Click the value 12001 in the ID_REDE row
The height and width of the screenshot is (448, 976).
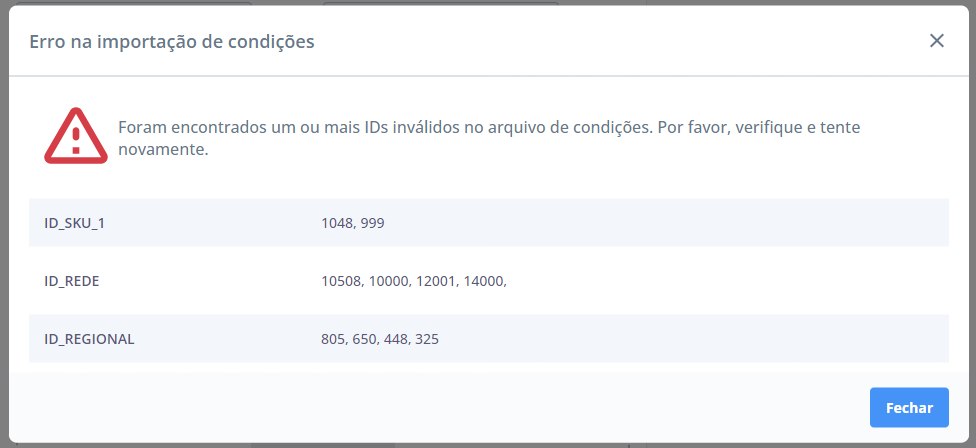pyautogui.click(x=437, y=281)
